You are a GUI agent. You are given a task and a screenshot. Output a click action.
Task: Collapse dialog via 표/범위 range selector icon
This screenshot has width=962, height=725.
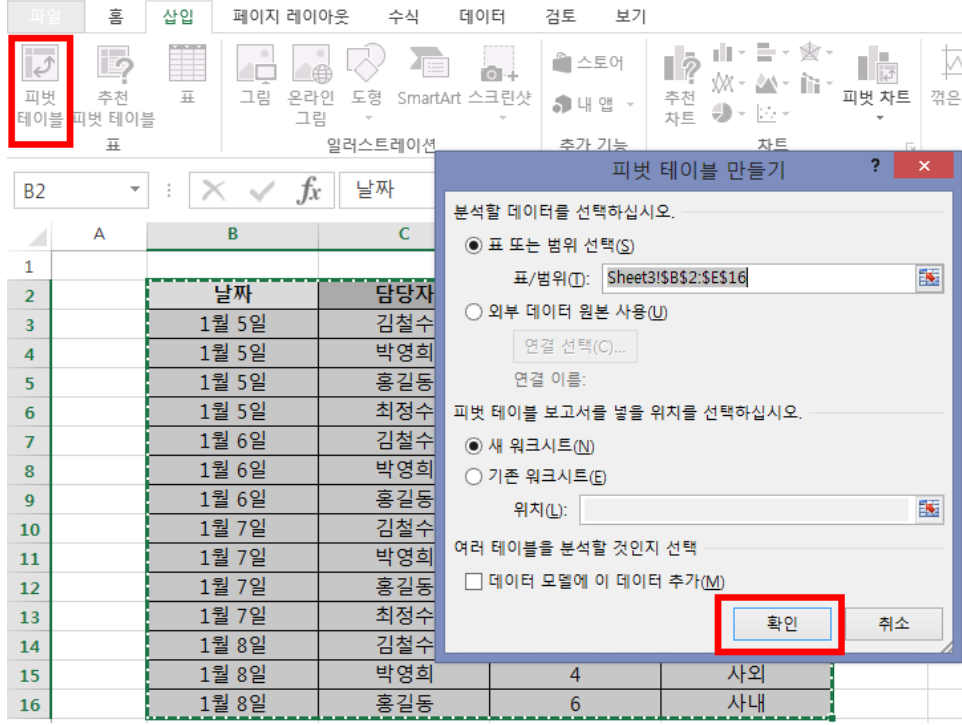tap(929, 278)
